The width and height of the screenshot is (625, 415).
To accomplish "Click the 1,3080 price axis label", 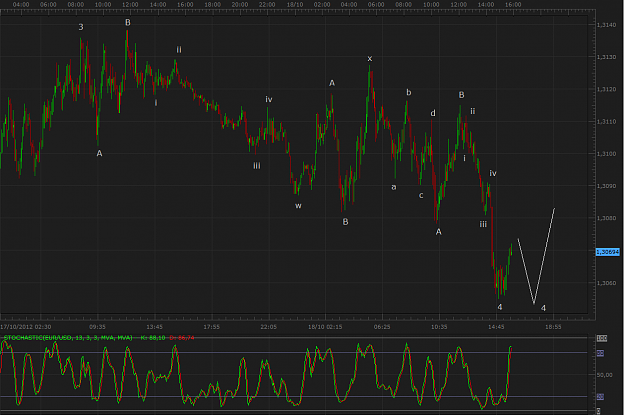I will click(x=606, y=218).
